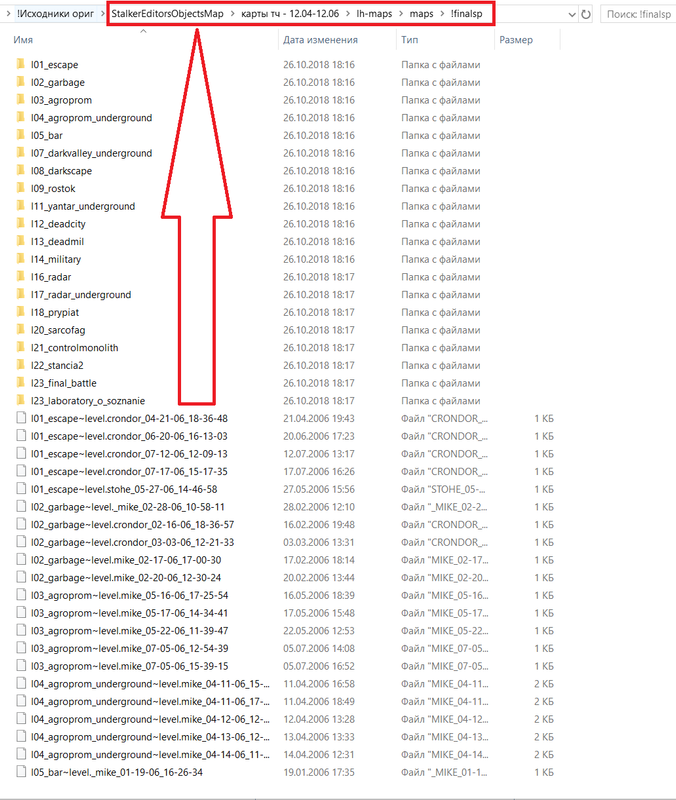Viewport: 676px width, 800px height.
Task: Go to карты тч - 12.04-12.06 breadcrumb
Action: [x=290, y=14]
